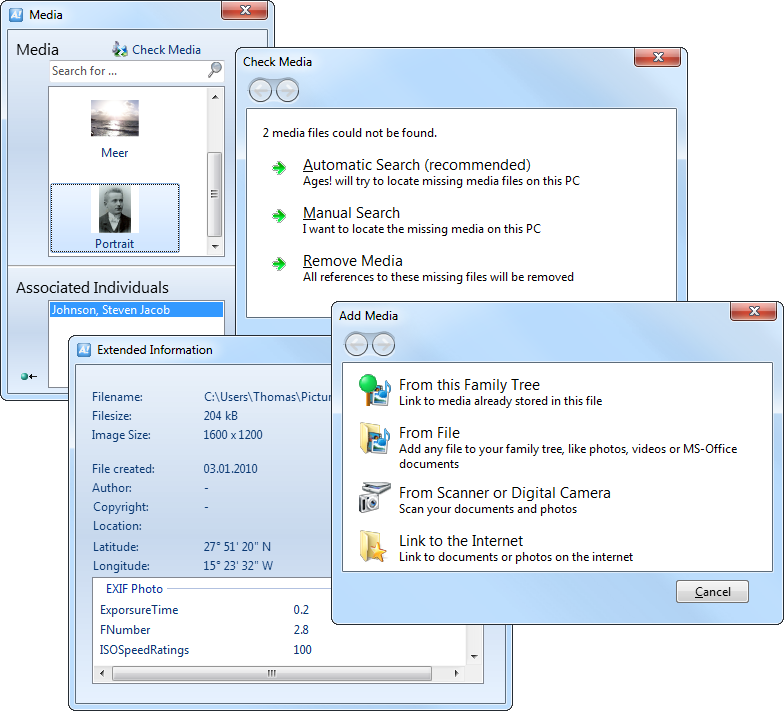Click the Extended Information horizontal scrollbar
The image size is (784, 711).
(x=270, y=674)
